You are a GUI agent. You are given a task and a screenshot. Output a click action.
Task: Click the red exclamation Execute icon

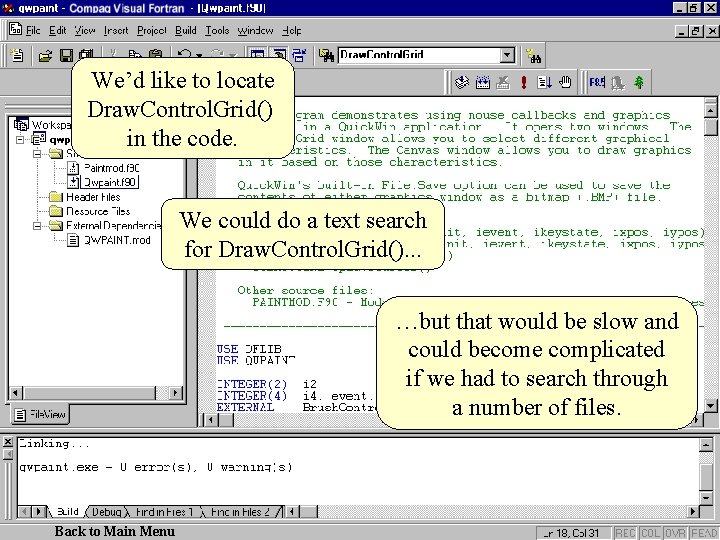click(x=523, y=83)
